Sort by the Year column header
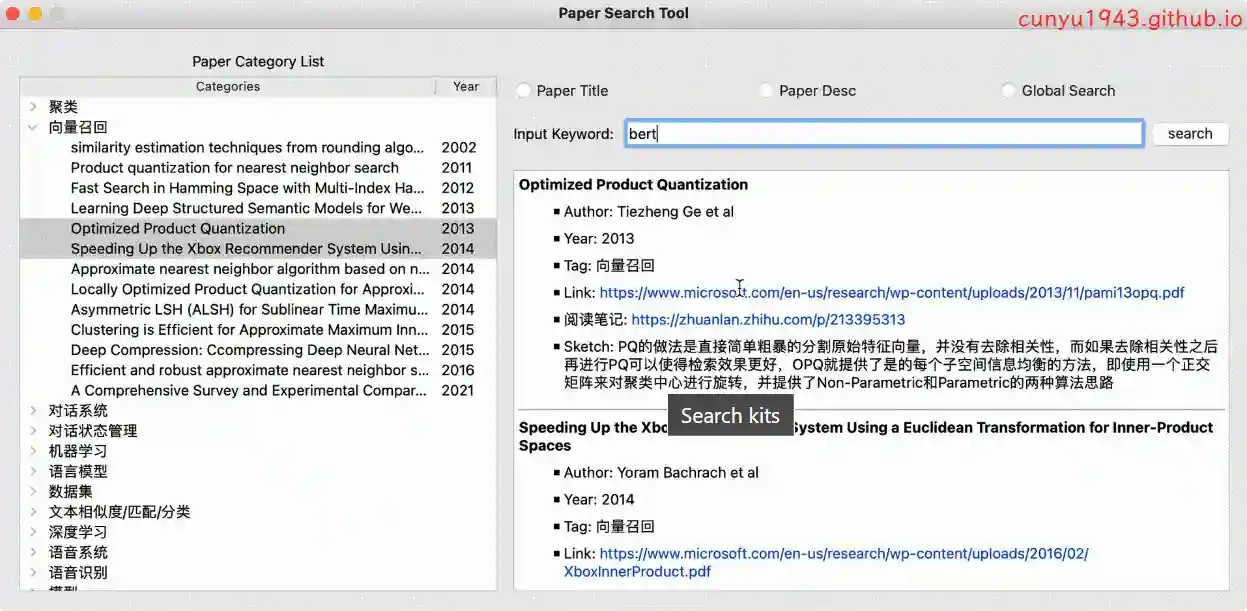 [x=465, y=87]
